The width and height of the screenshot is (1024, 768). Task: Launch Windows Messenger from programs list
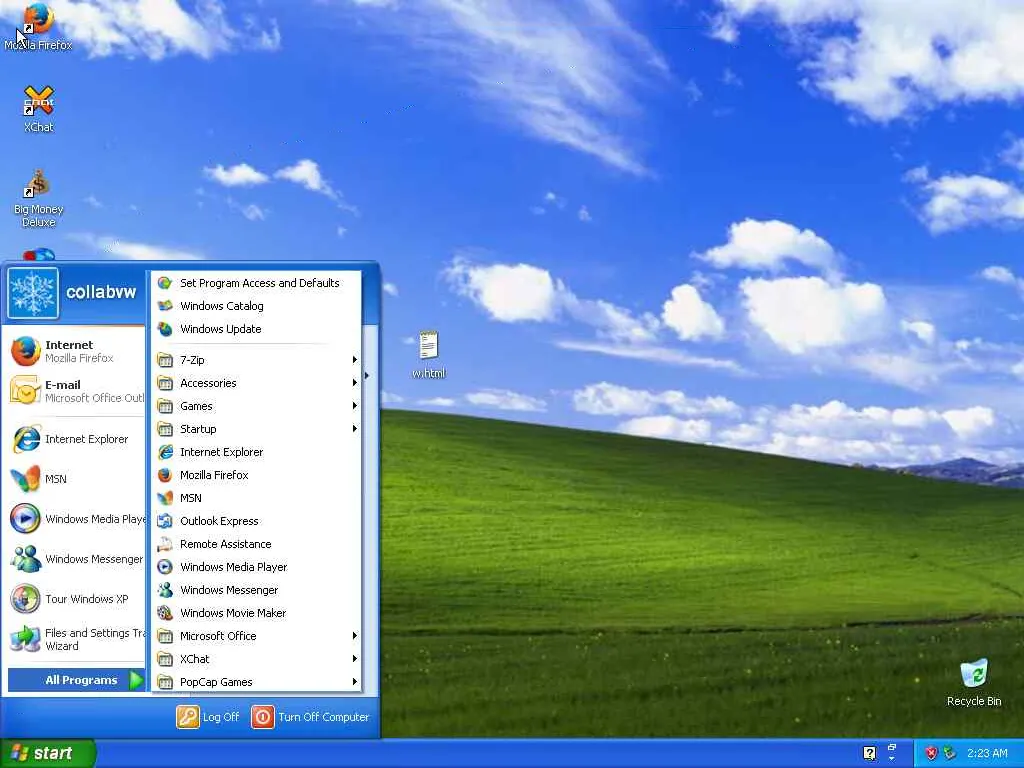tap(257, 590)
